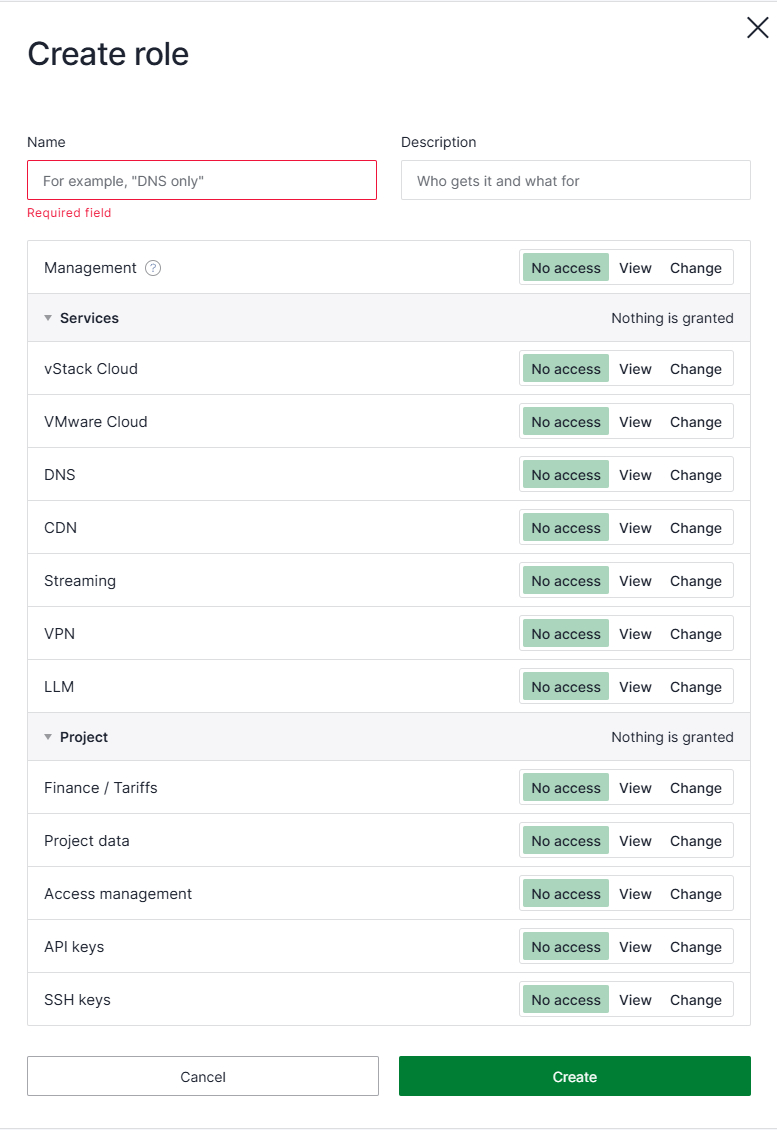This screenshot has width=777, height=1130.
Task: Click the Services section header label
Action: 89,318
